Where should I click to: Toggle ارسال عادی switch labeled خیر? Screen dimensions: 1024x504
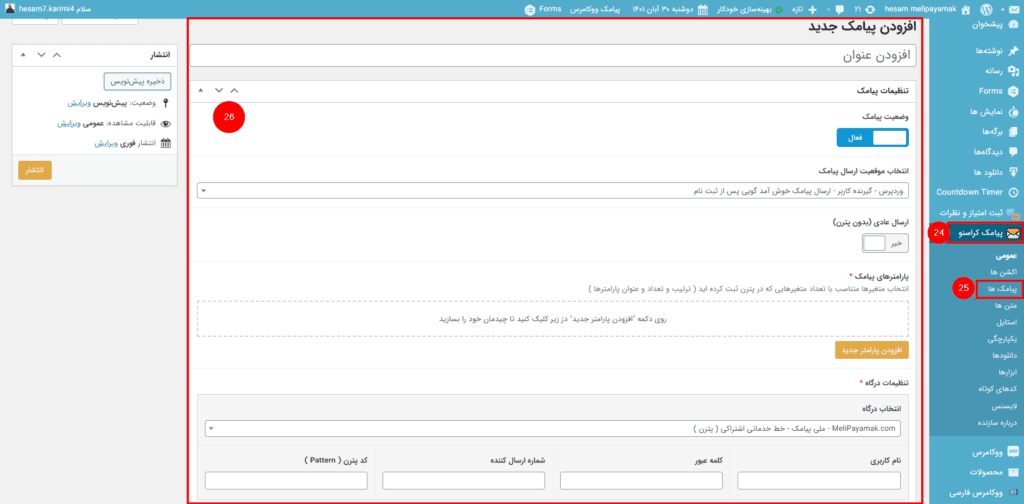click(x=886, y=244)
